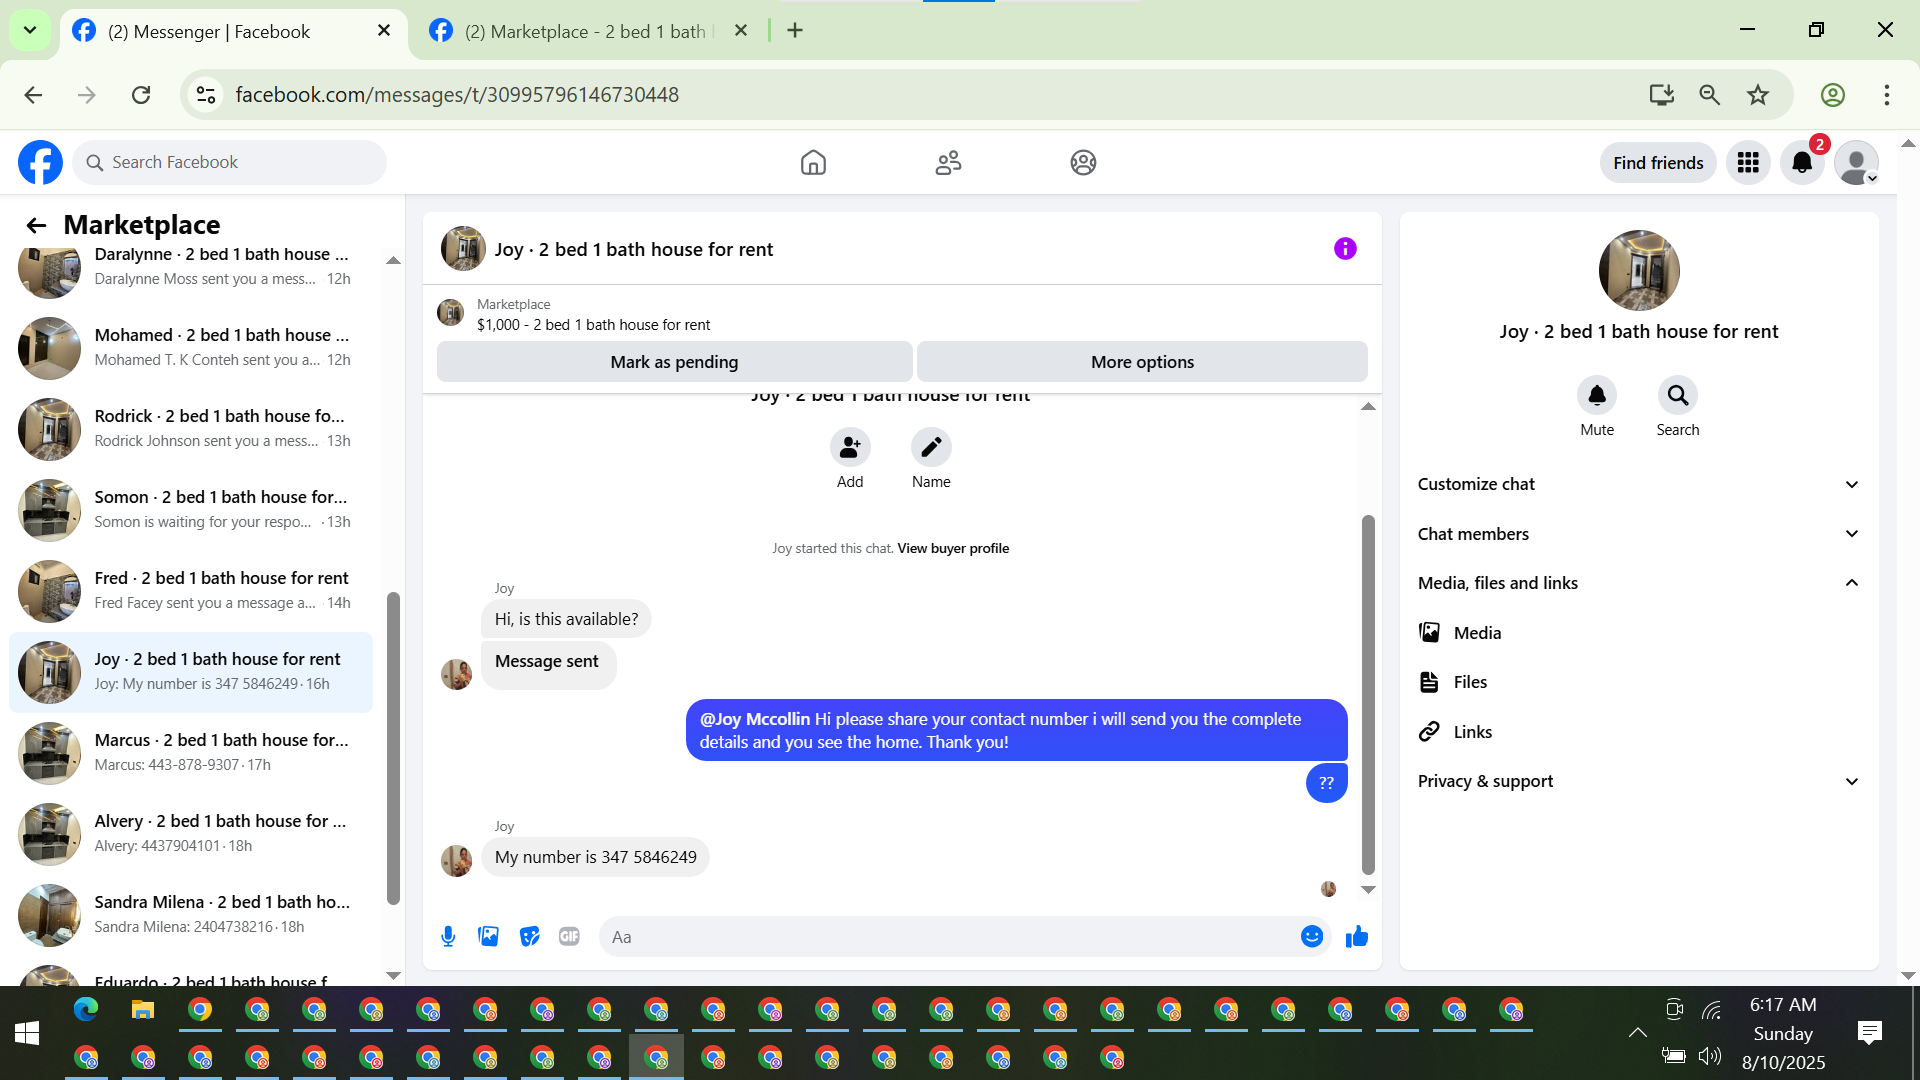Mute this conversation

point(1596,396)
